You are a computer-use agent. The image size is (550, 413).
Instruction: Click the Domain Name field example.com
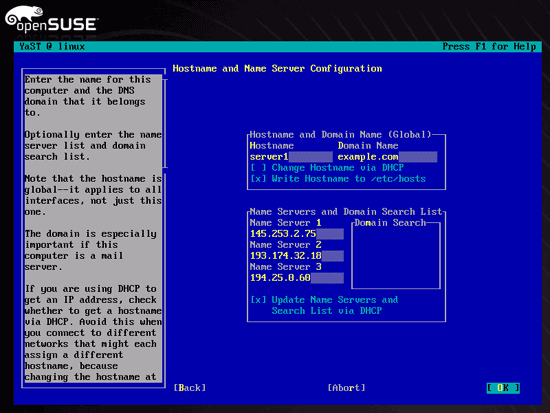point(387,157)
